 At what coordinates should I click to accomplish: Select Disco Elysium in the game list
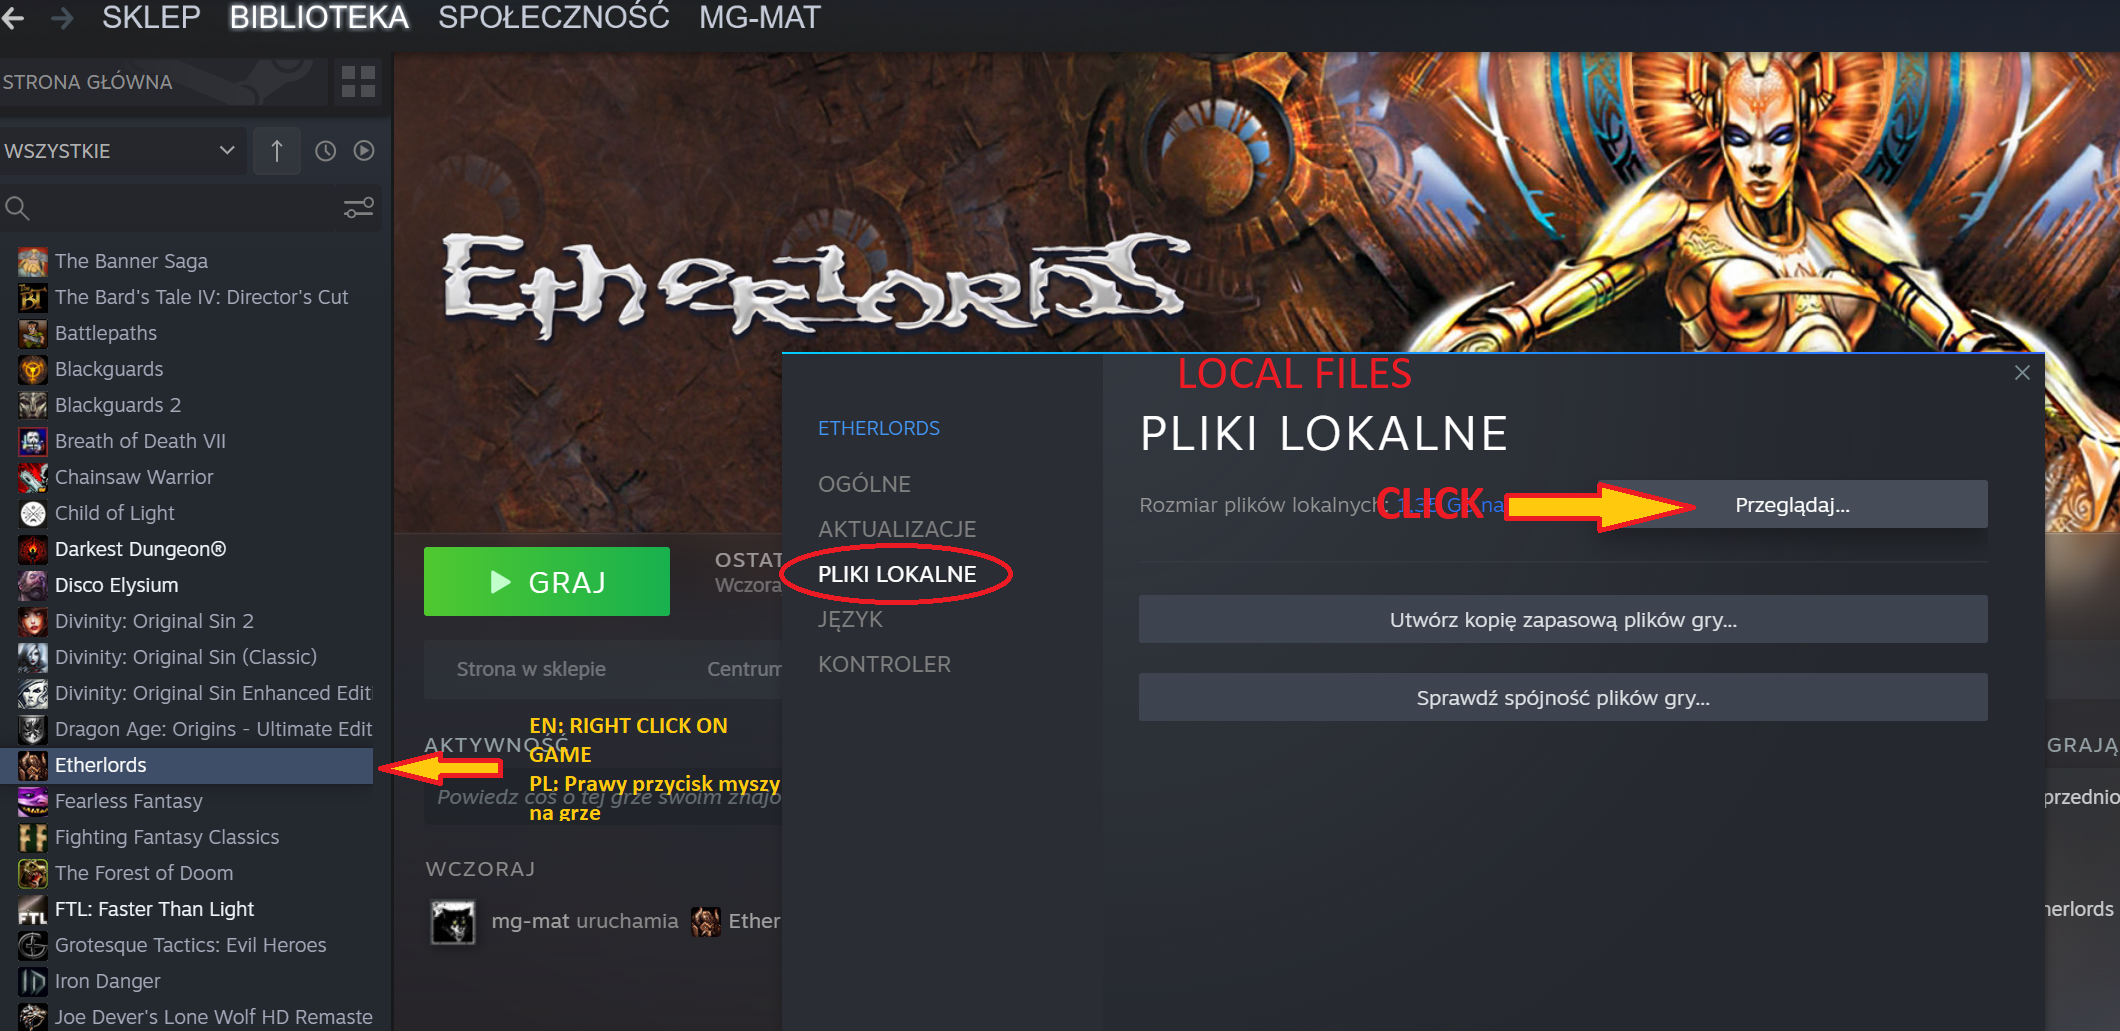[x=116, y=585]
